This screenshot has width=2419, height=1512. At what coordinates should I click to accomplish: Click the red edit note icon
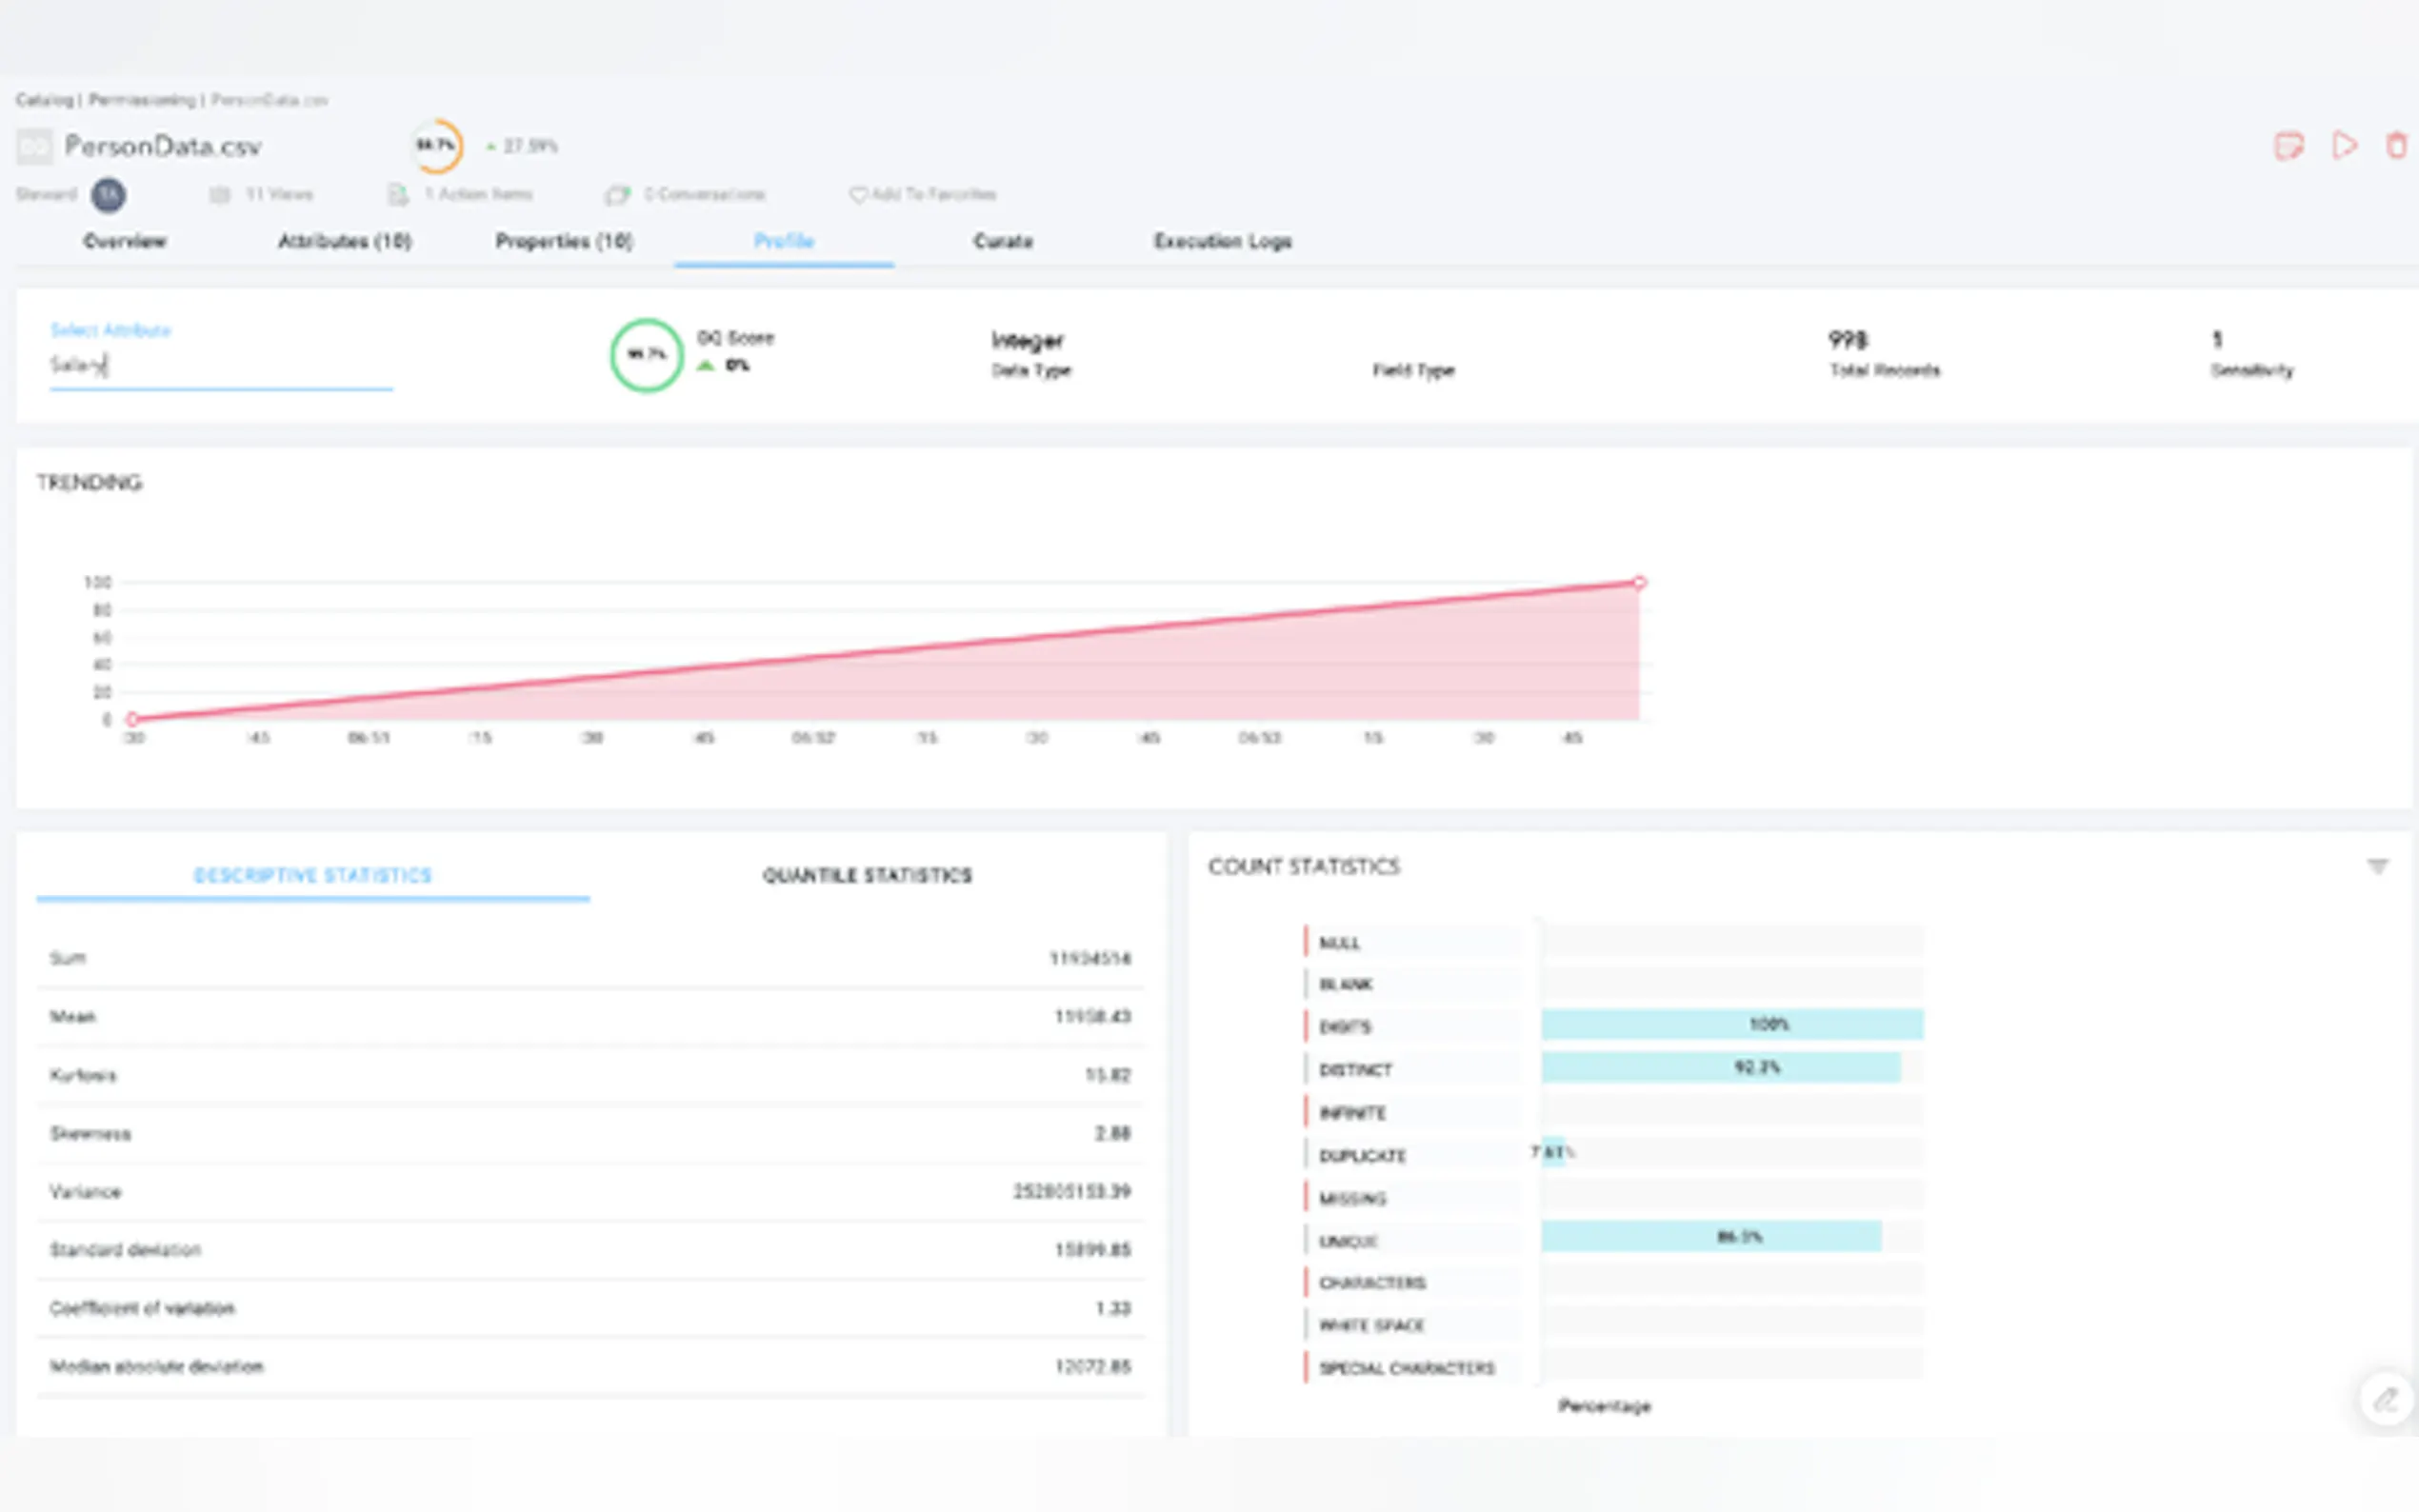2288,146
